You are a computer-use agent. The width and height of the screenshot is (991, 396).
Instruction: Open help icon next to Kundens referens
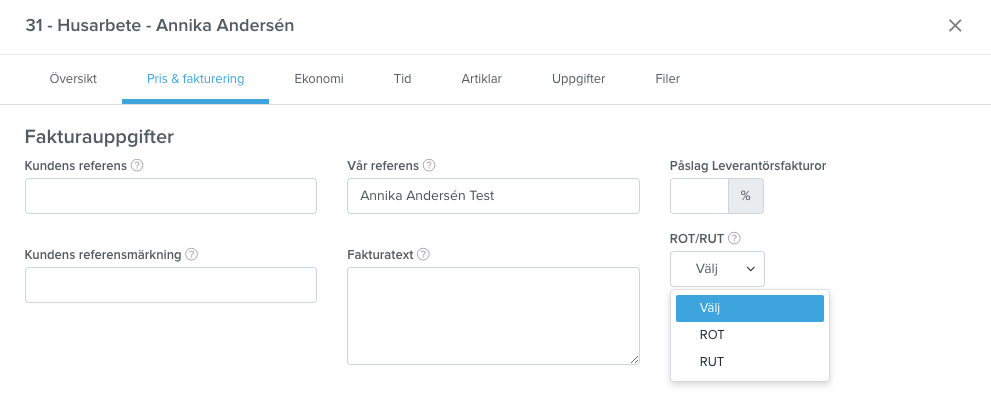point(137,165)
